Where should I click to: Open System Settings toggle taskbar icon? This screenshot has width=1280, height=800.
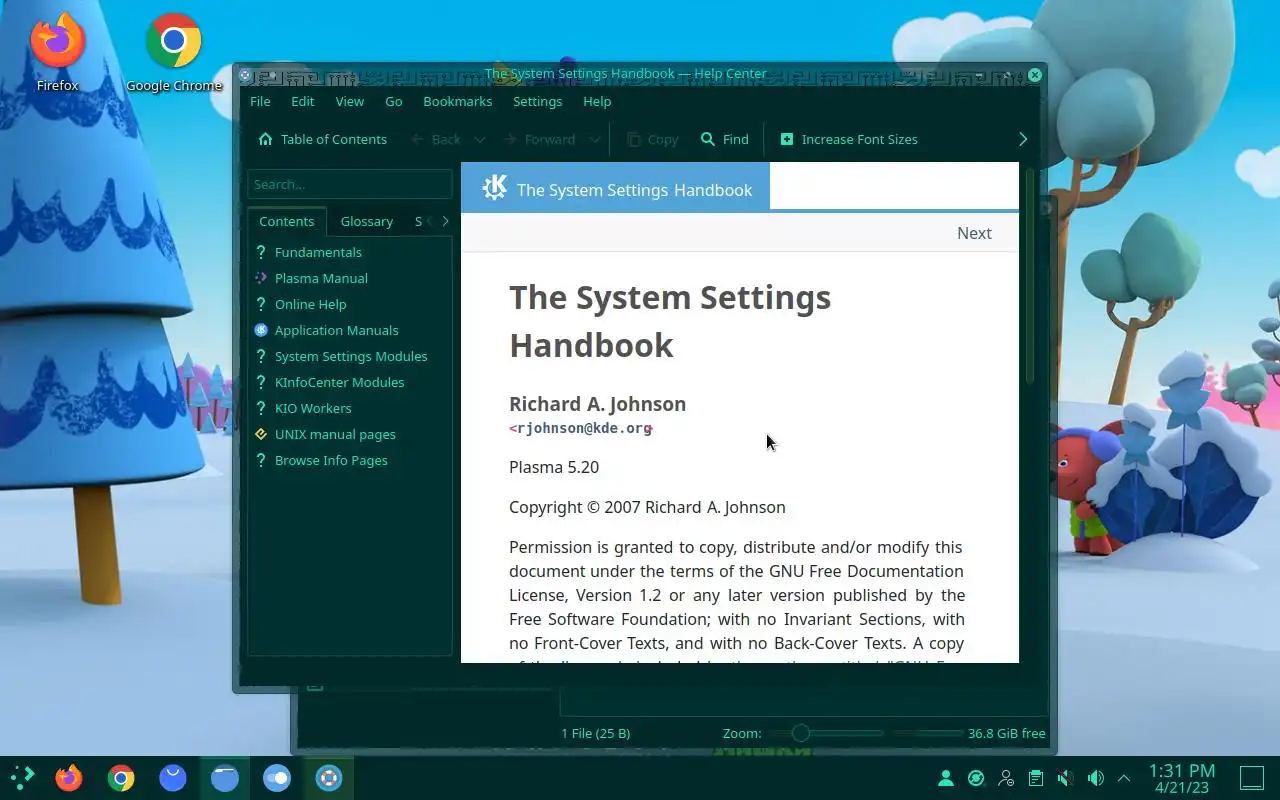(x=277, y=777)
